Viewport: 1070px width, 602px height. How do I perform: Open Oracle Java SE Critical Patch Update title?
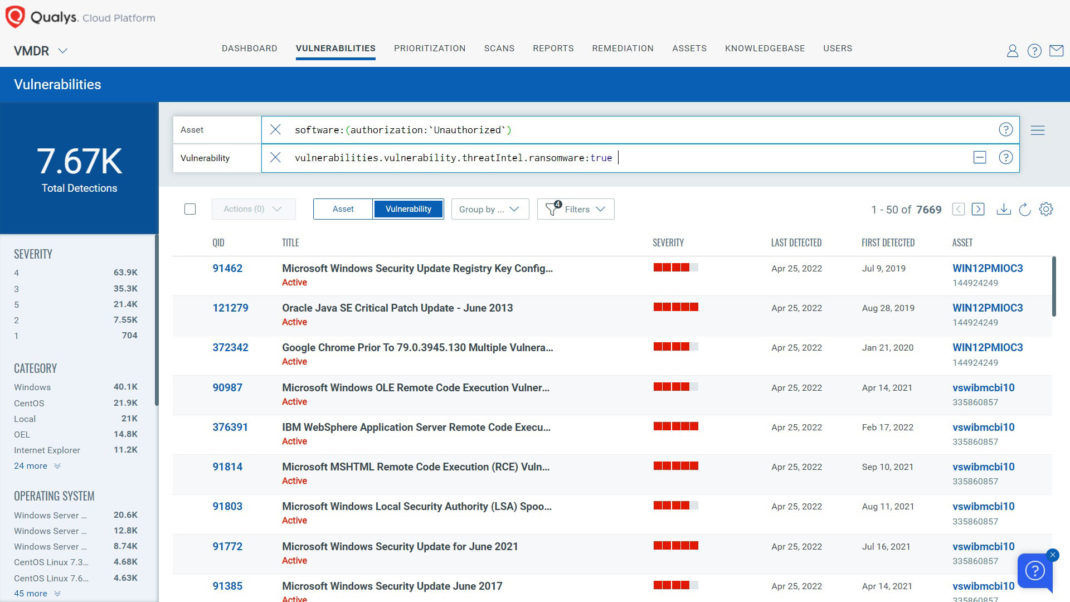click(x=397, y=308)
